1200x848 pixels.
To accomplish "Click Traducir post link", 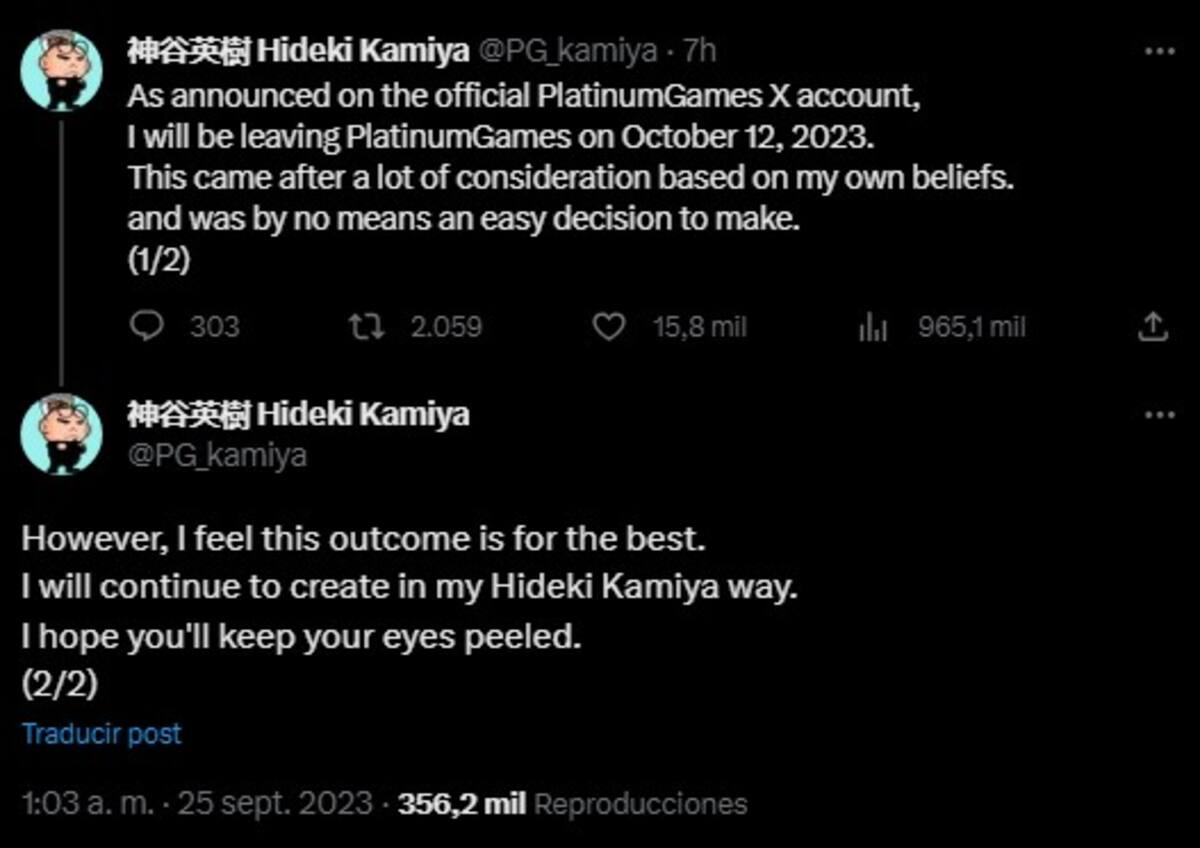I will coord(102,734).
